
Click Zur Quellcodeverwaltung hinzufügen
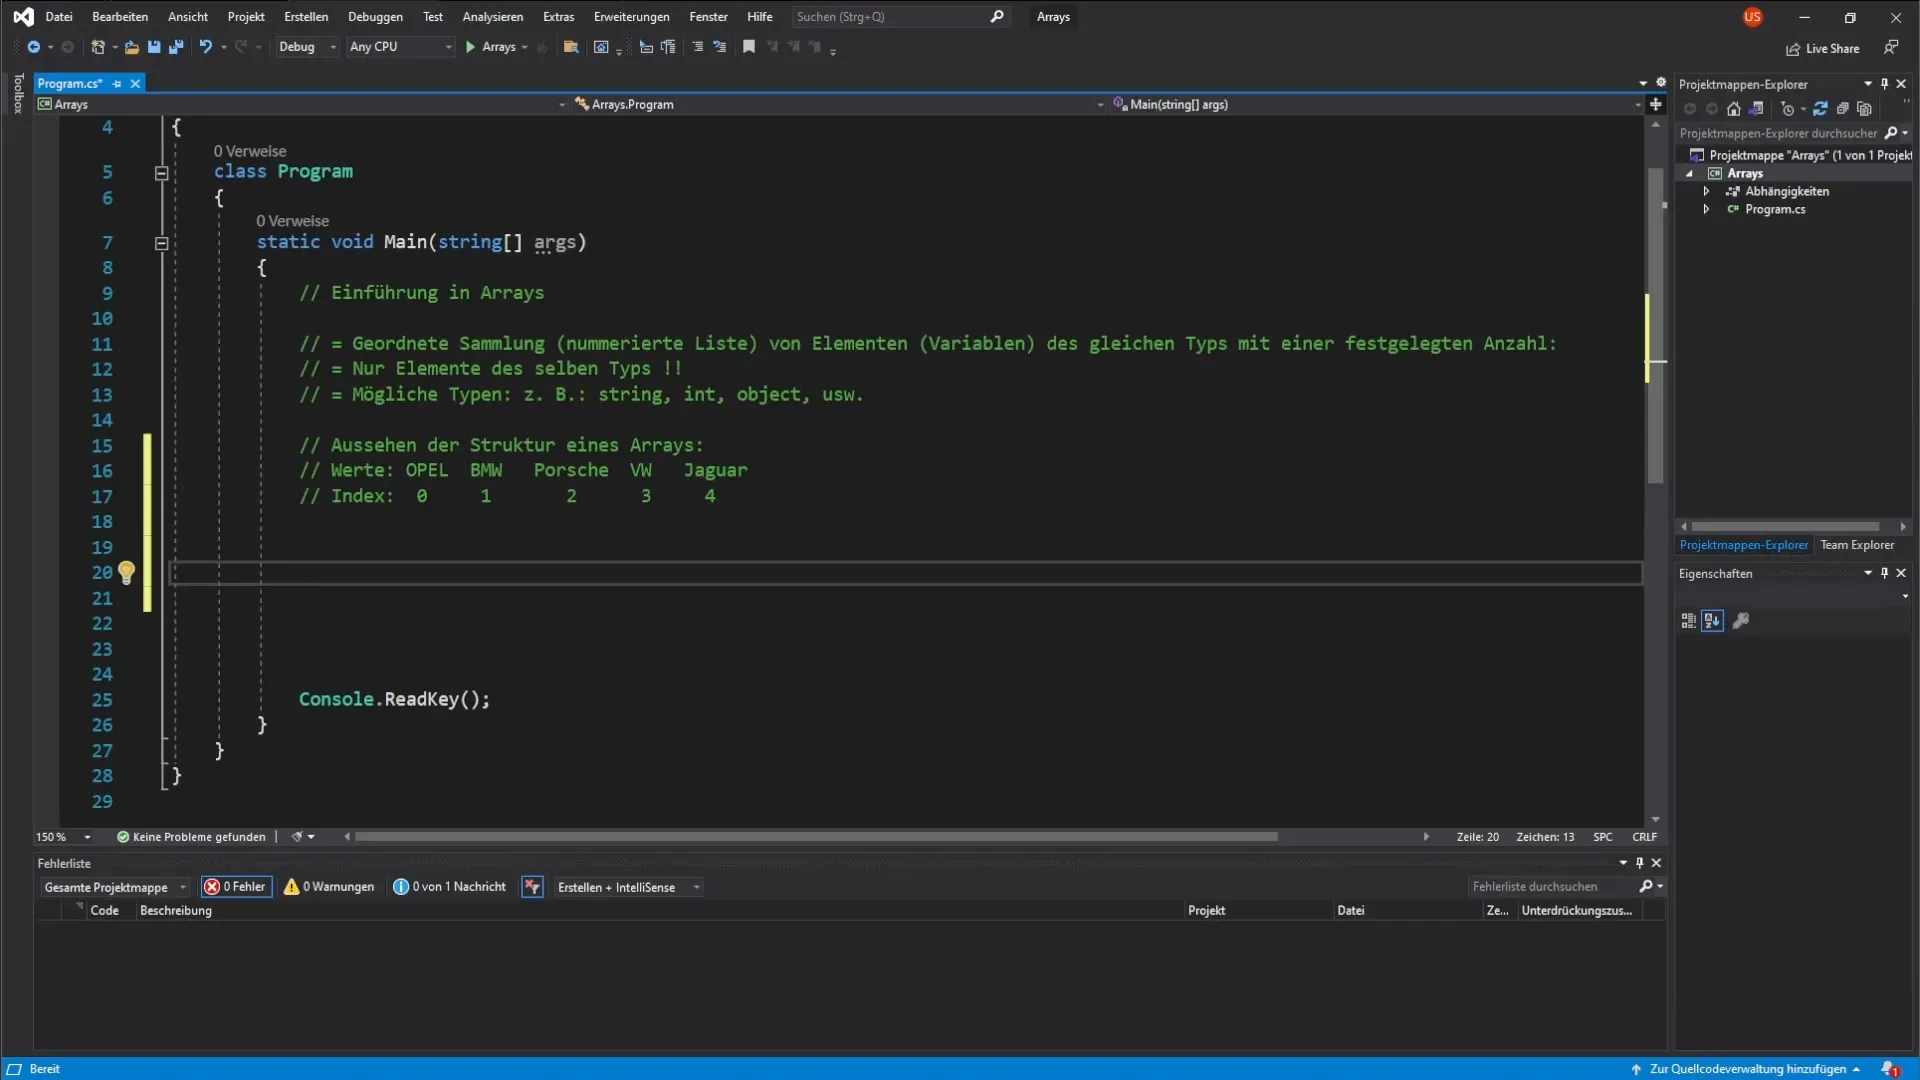[1746, 1069]
